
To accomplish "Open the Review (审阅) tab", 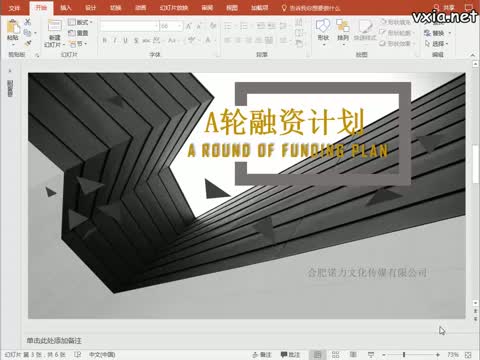I will click(207, 8).
